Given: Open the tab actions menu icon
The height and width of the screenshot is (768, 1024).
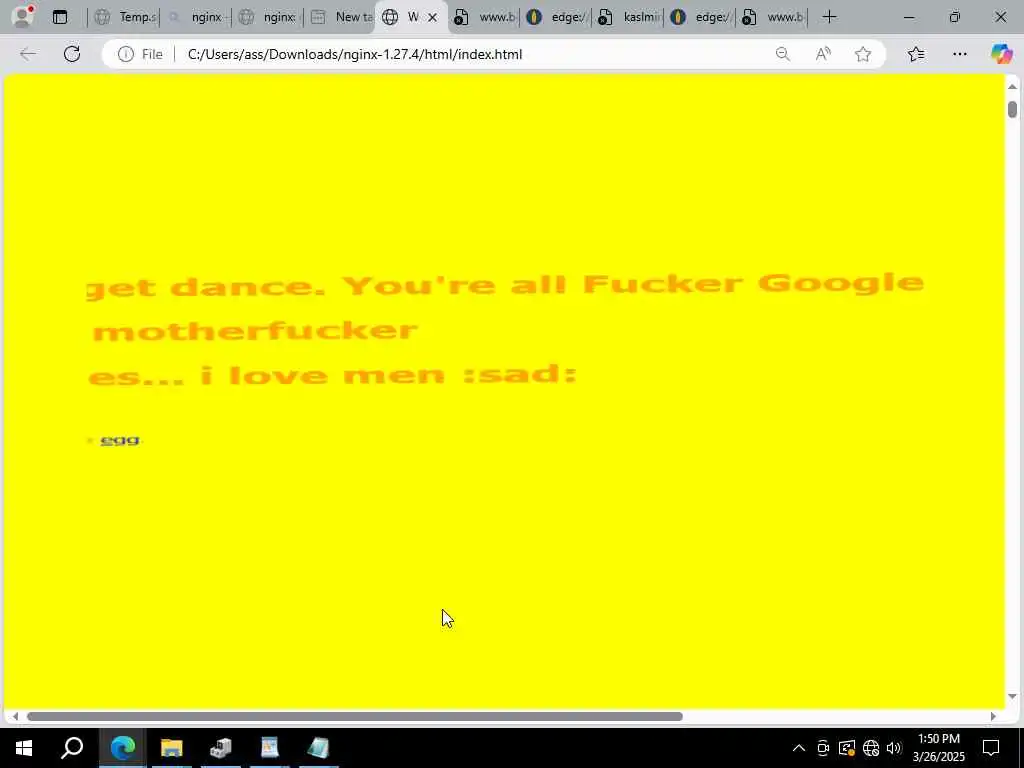Looking at the screenshot, I should pos(59,17).
